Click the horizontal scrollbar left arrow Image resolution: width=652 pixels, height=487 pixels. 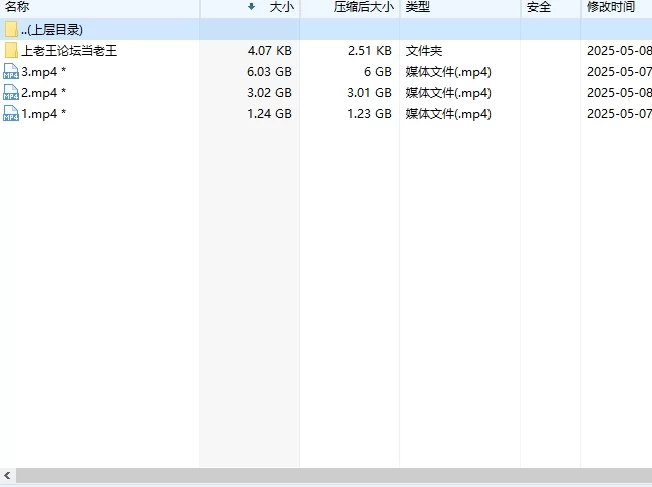pyautogui.click(x=7, y=475)
